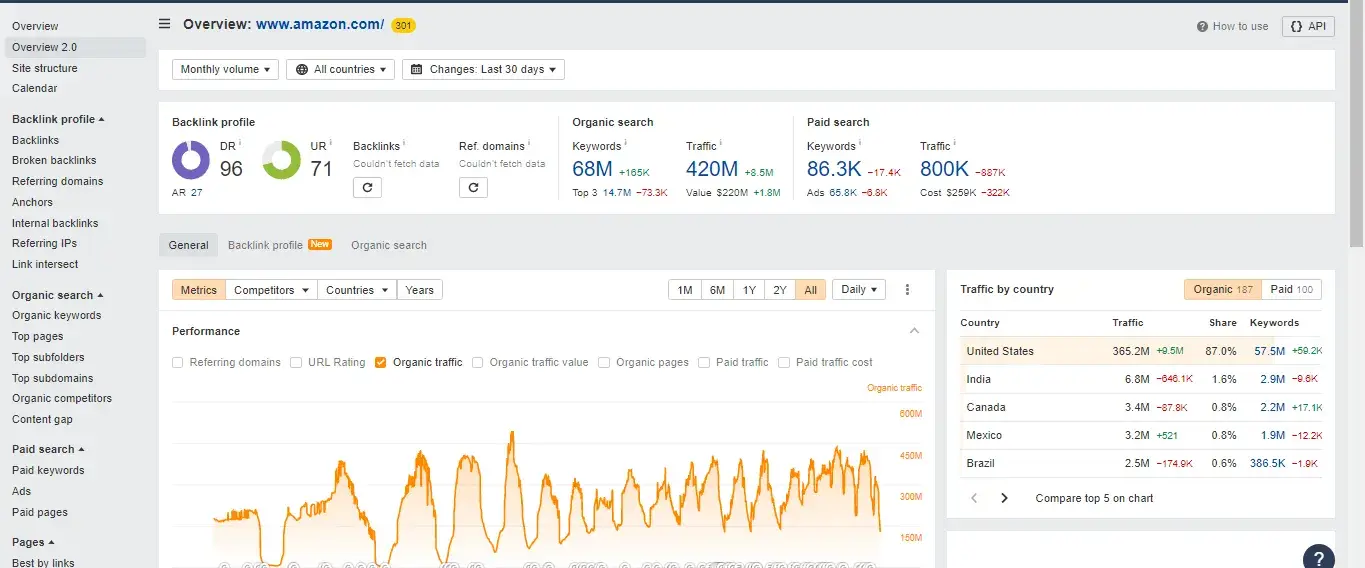Select the United States country row
1365x568 pixels.
coord(1141,351)
